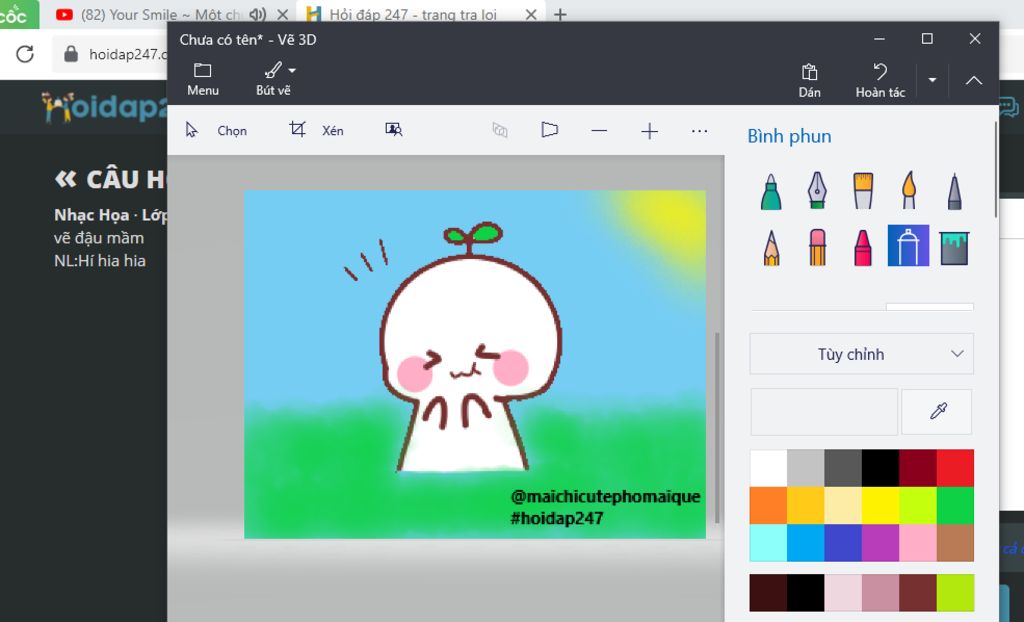Pick a color with the eyedropper
Viewport: 1024px width, 622px height.
[937, 412]
